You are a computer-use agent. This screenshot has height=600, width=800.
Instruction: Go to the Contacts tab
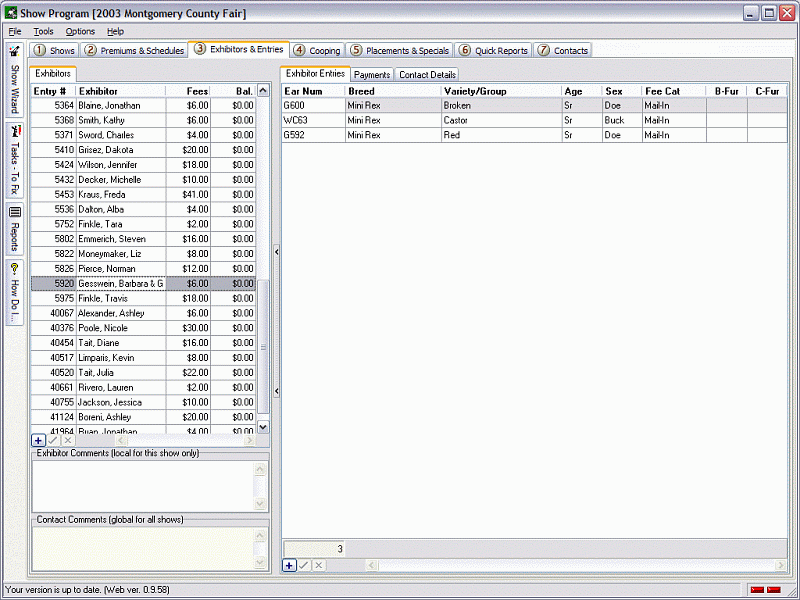pos(563,50)
